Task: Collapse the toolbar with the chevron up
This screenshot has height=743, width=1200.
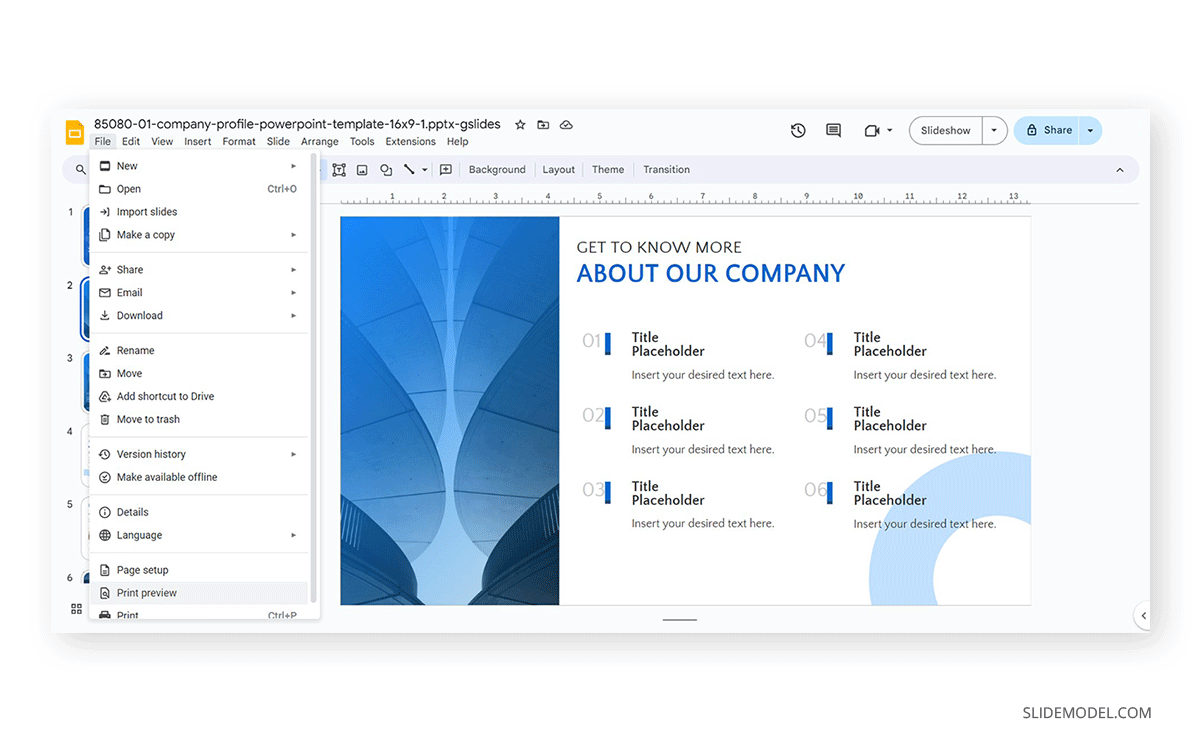Action: pos(1119,170)
